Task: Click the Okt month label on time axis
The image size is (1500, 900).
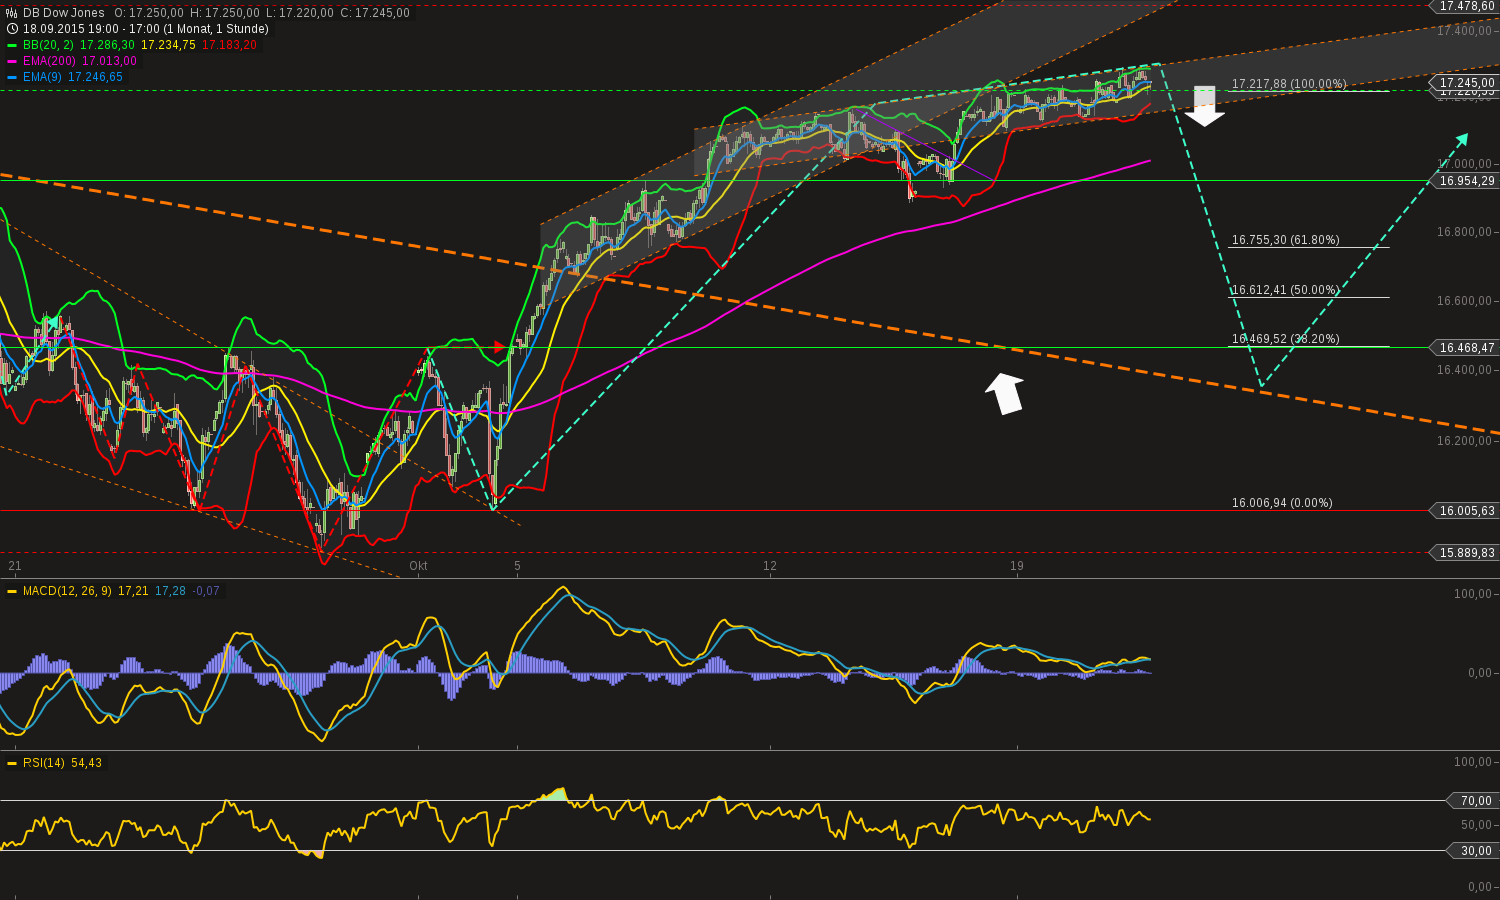Action: (418, 566)
